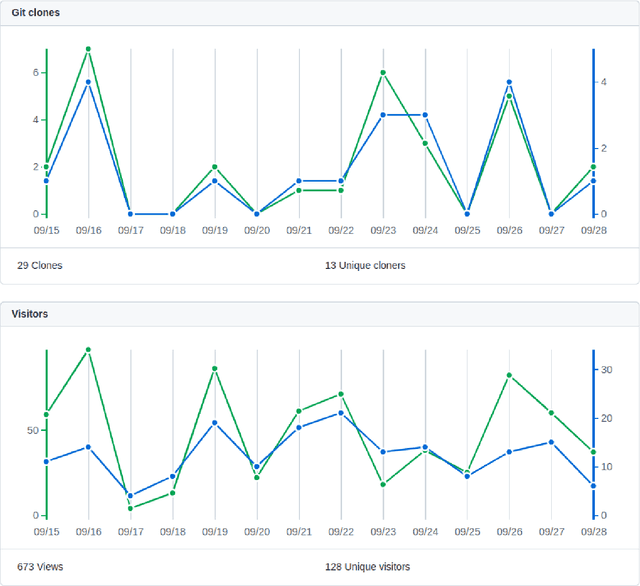Click the Git clones section heading

coord(35,12)
